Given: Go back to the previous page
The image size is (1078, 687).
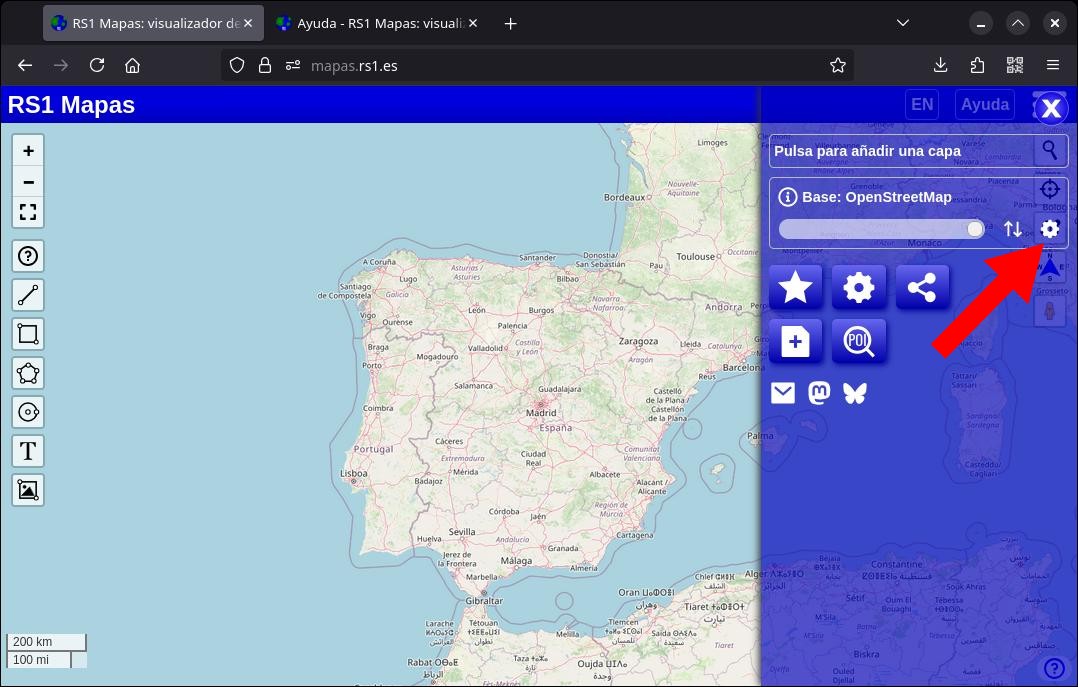Looking at the screenshot, I should (x=25, y=65).
